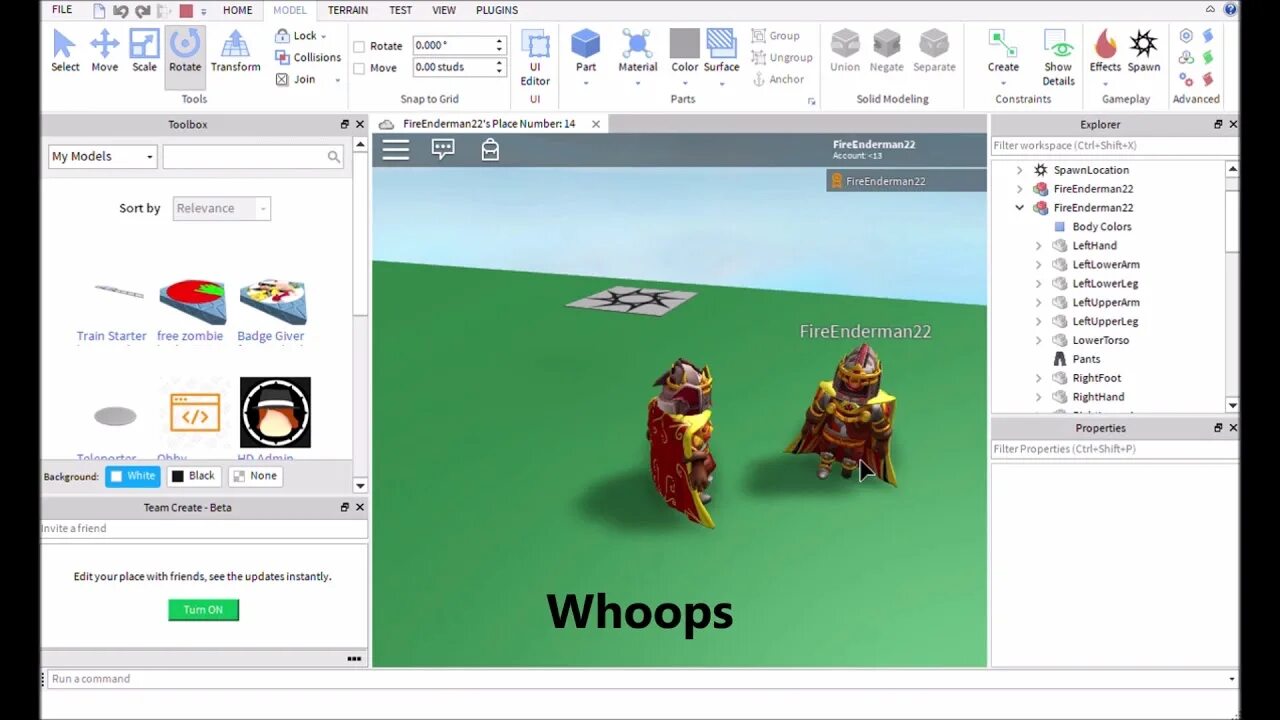This screenshot has width=1280, height=720.
Task: Switch to the VIEW tab
Action: tap(444, 10)
